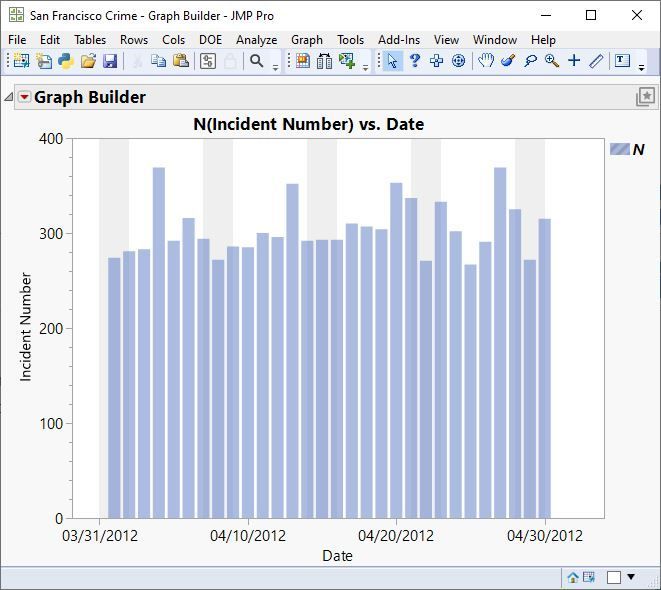The height and width of the screenshot is (590, 661).
Task: Click the Open file folder icon
Action: click(x=88, y=61)
